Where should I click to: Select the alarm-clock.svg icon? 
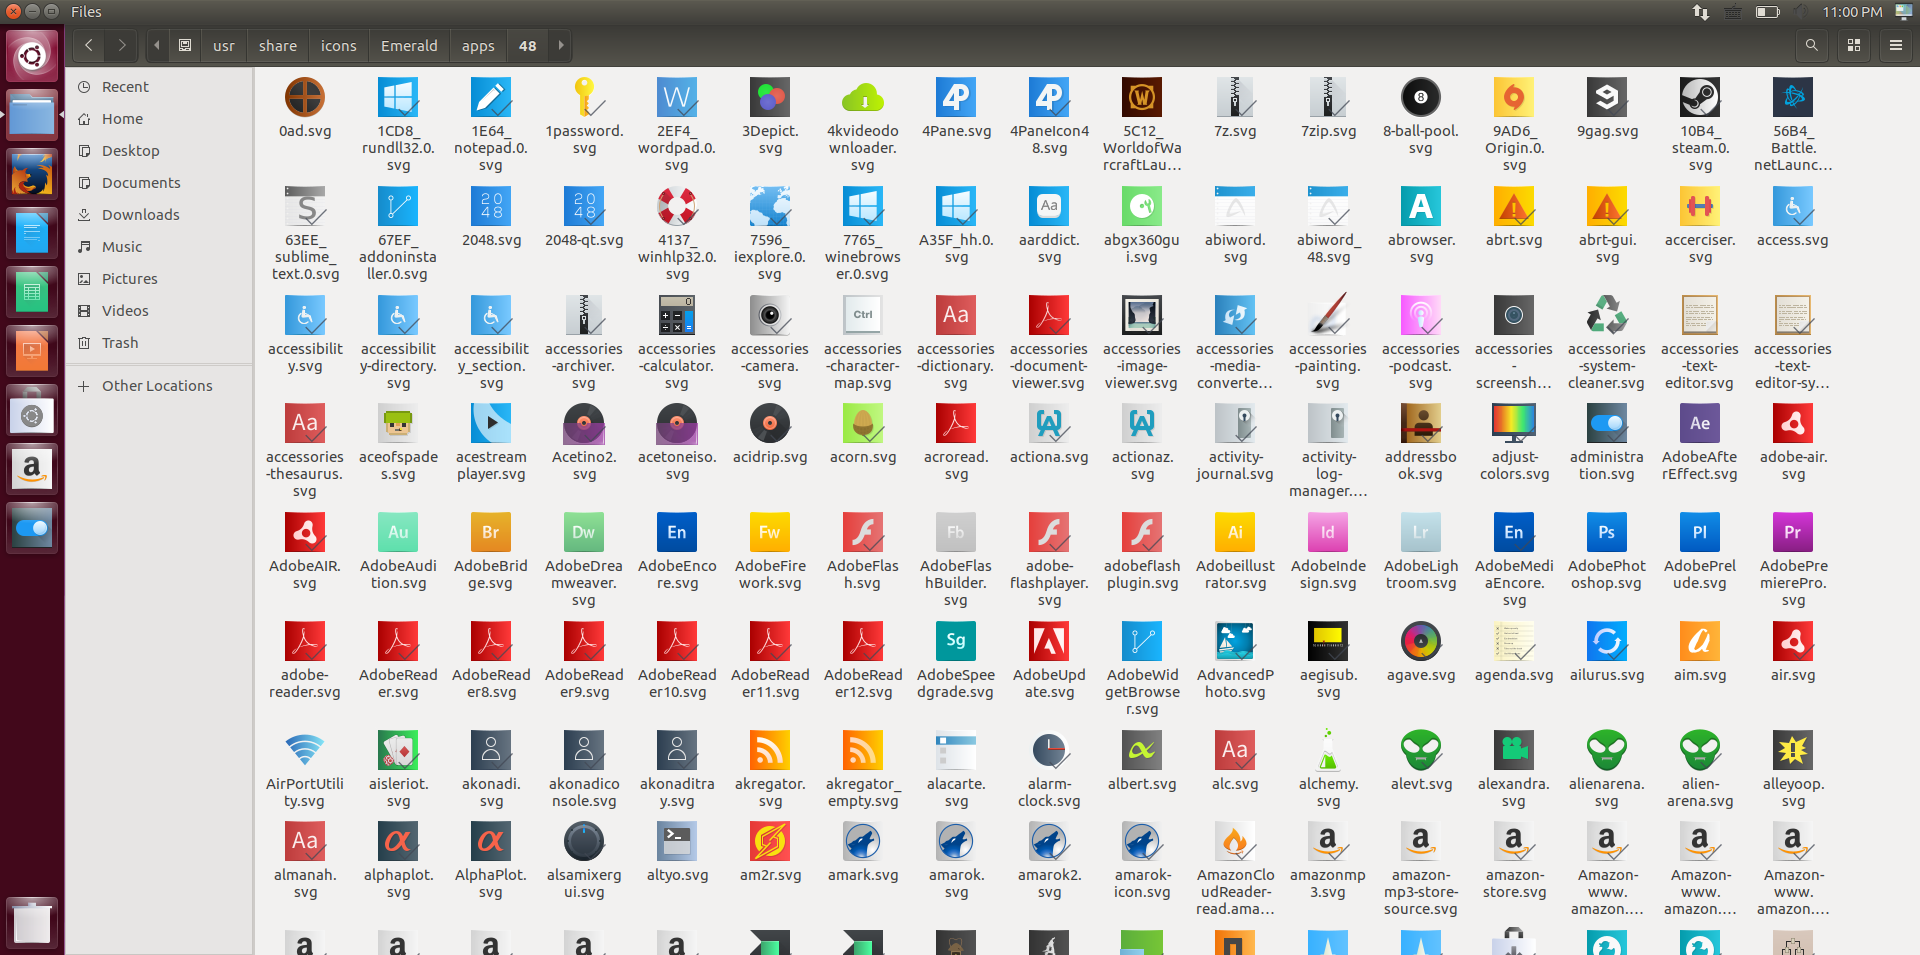pyautogui.click(x=1049, y=750)
